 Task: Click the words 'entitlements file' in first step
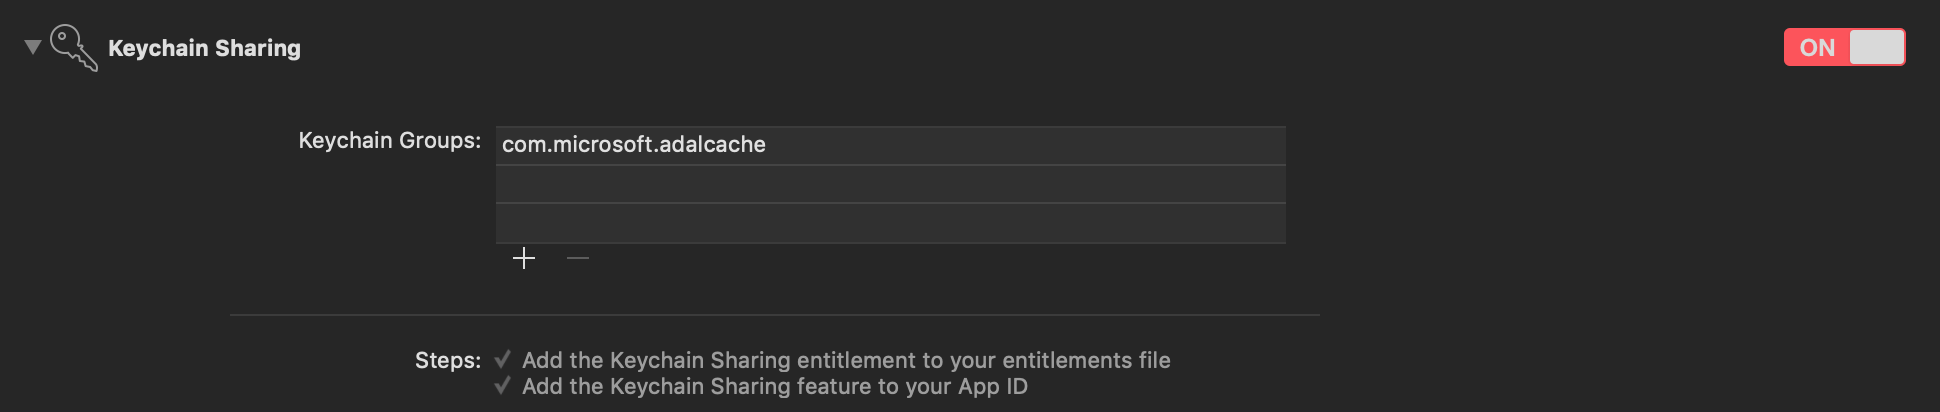click(1087, 360)
